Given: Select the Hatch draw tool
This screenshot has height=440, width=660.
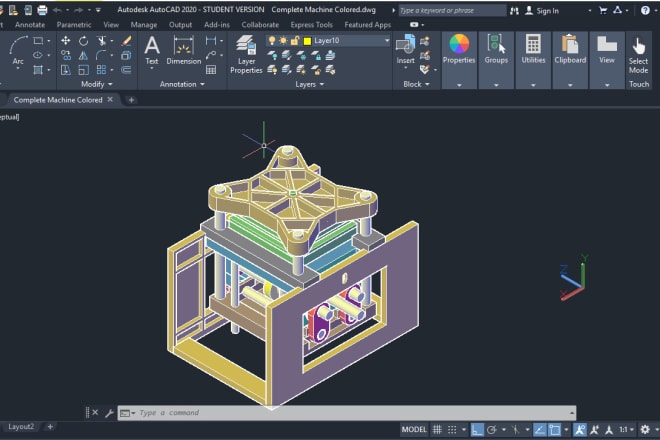Looking at the screenshot, I should 38,70.
